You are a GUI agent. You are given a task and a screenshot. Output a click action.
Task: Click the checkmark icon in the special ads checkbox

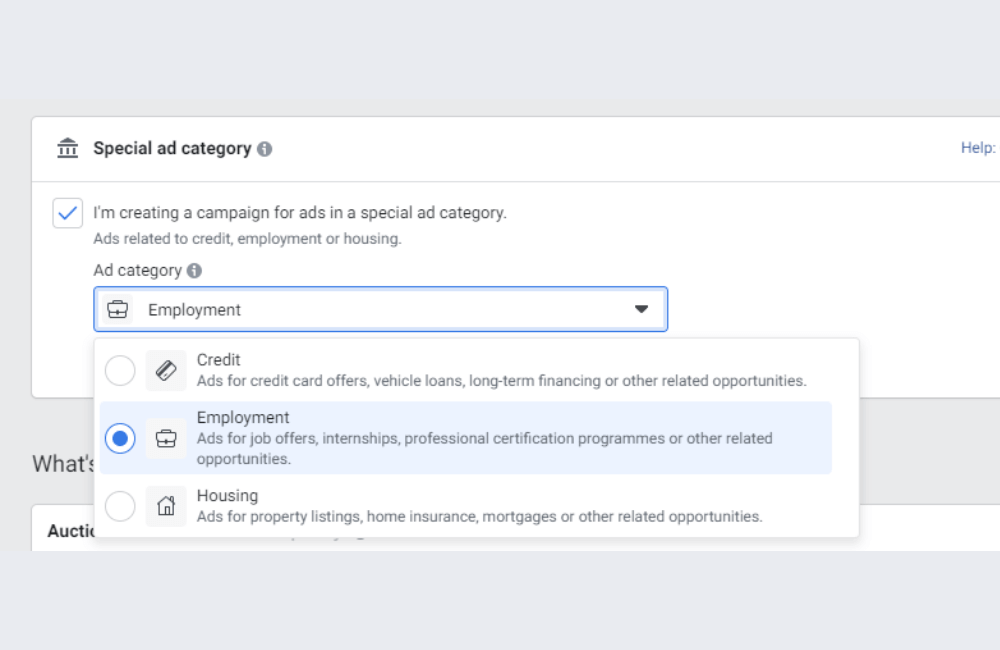[x=67, y=213]
